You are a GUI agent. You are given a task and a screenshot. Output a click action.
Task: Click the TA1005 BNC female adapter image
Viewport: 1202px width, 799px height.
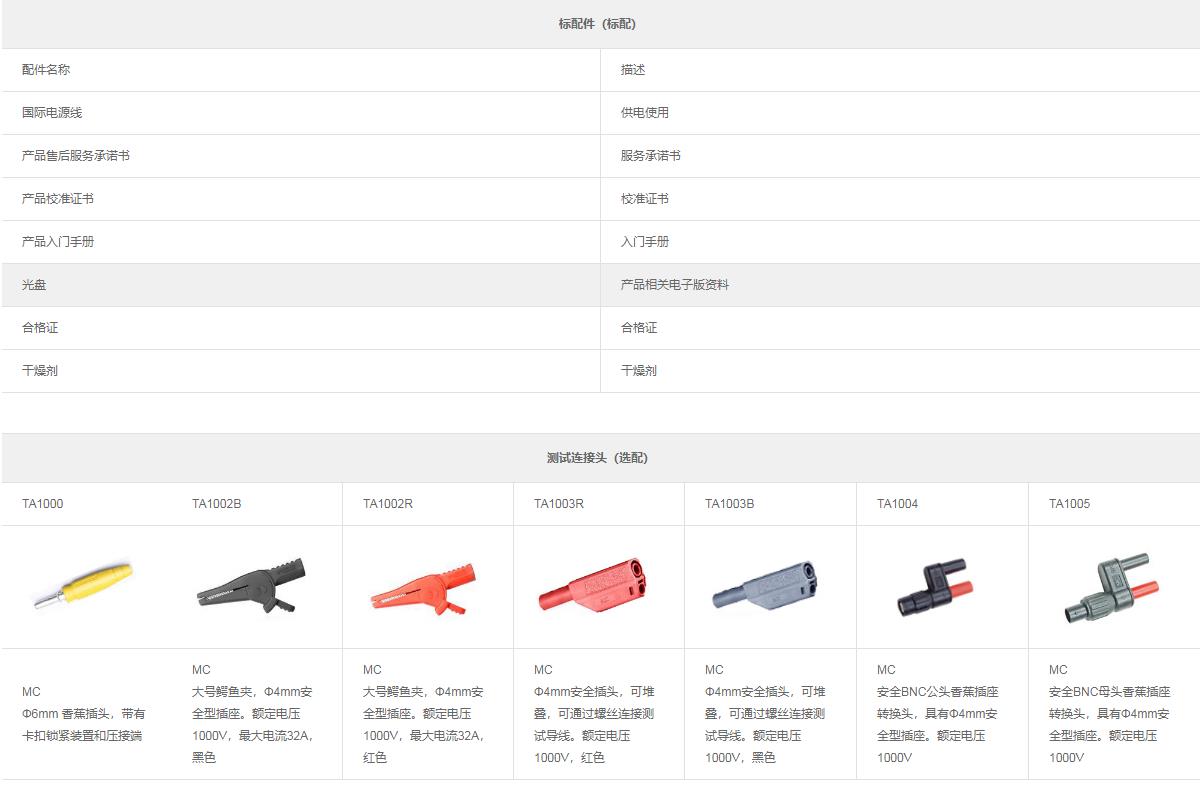click(1110, 587)
